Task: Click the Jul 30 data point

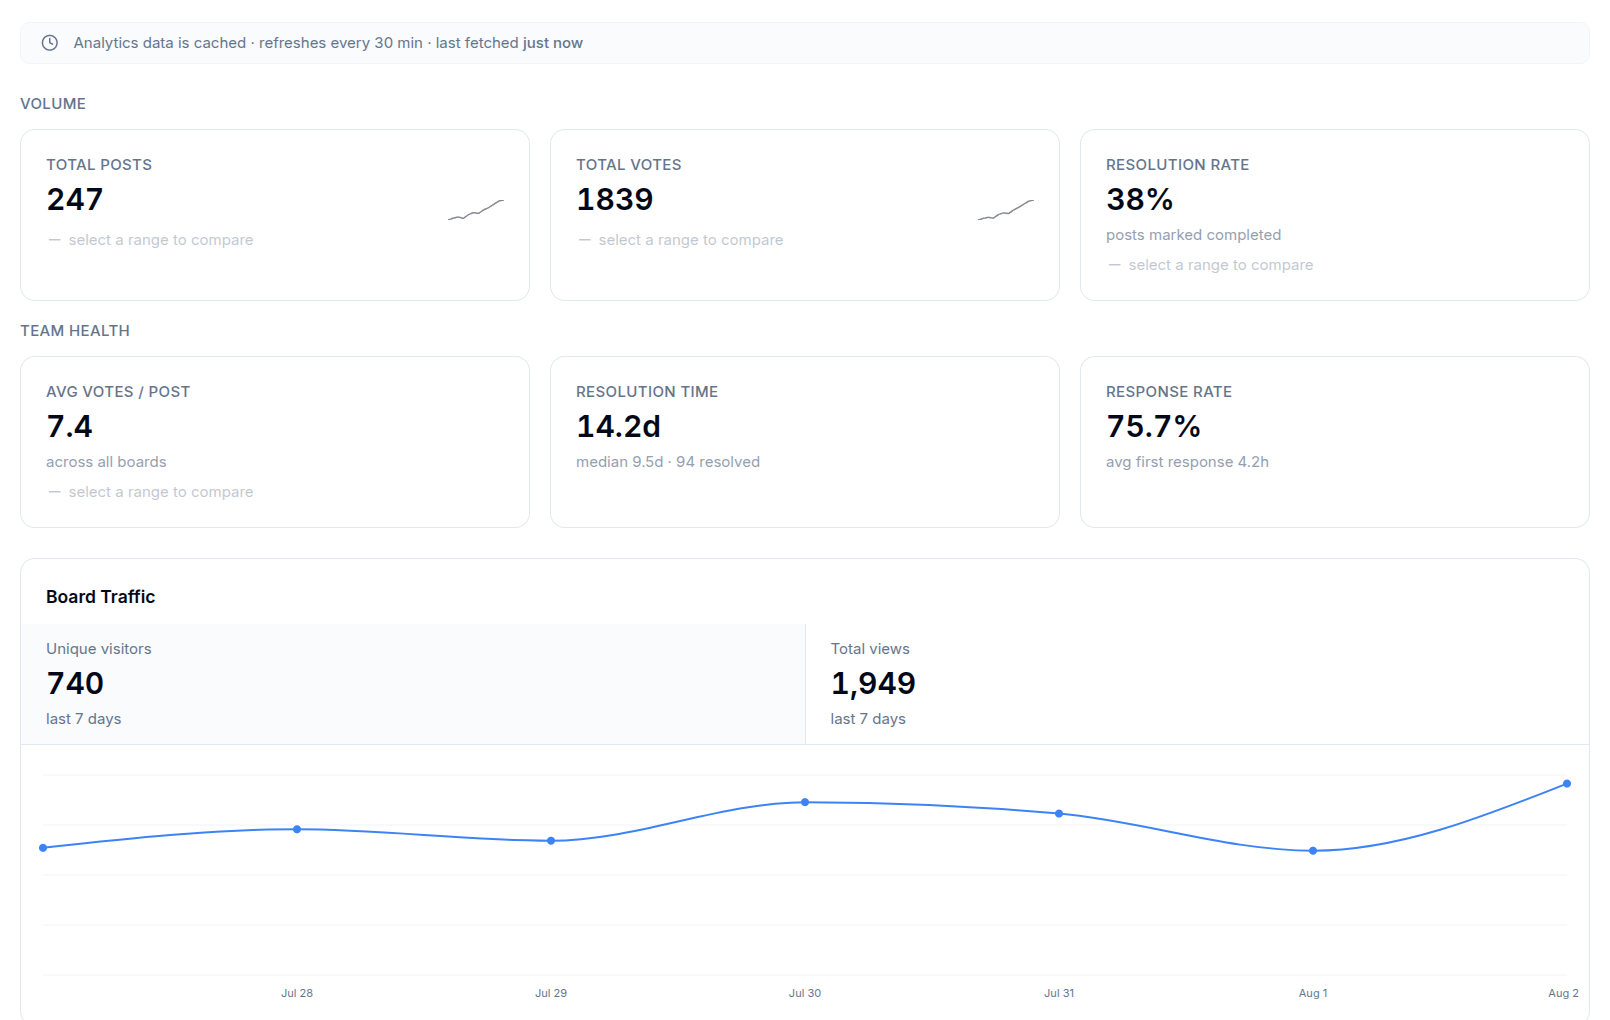Action: 805,802
